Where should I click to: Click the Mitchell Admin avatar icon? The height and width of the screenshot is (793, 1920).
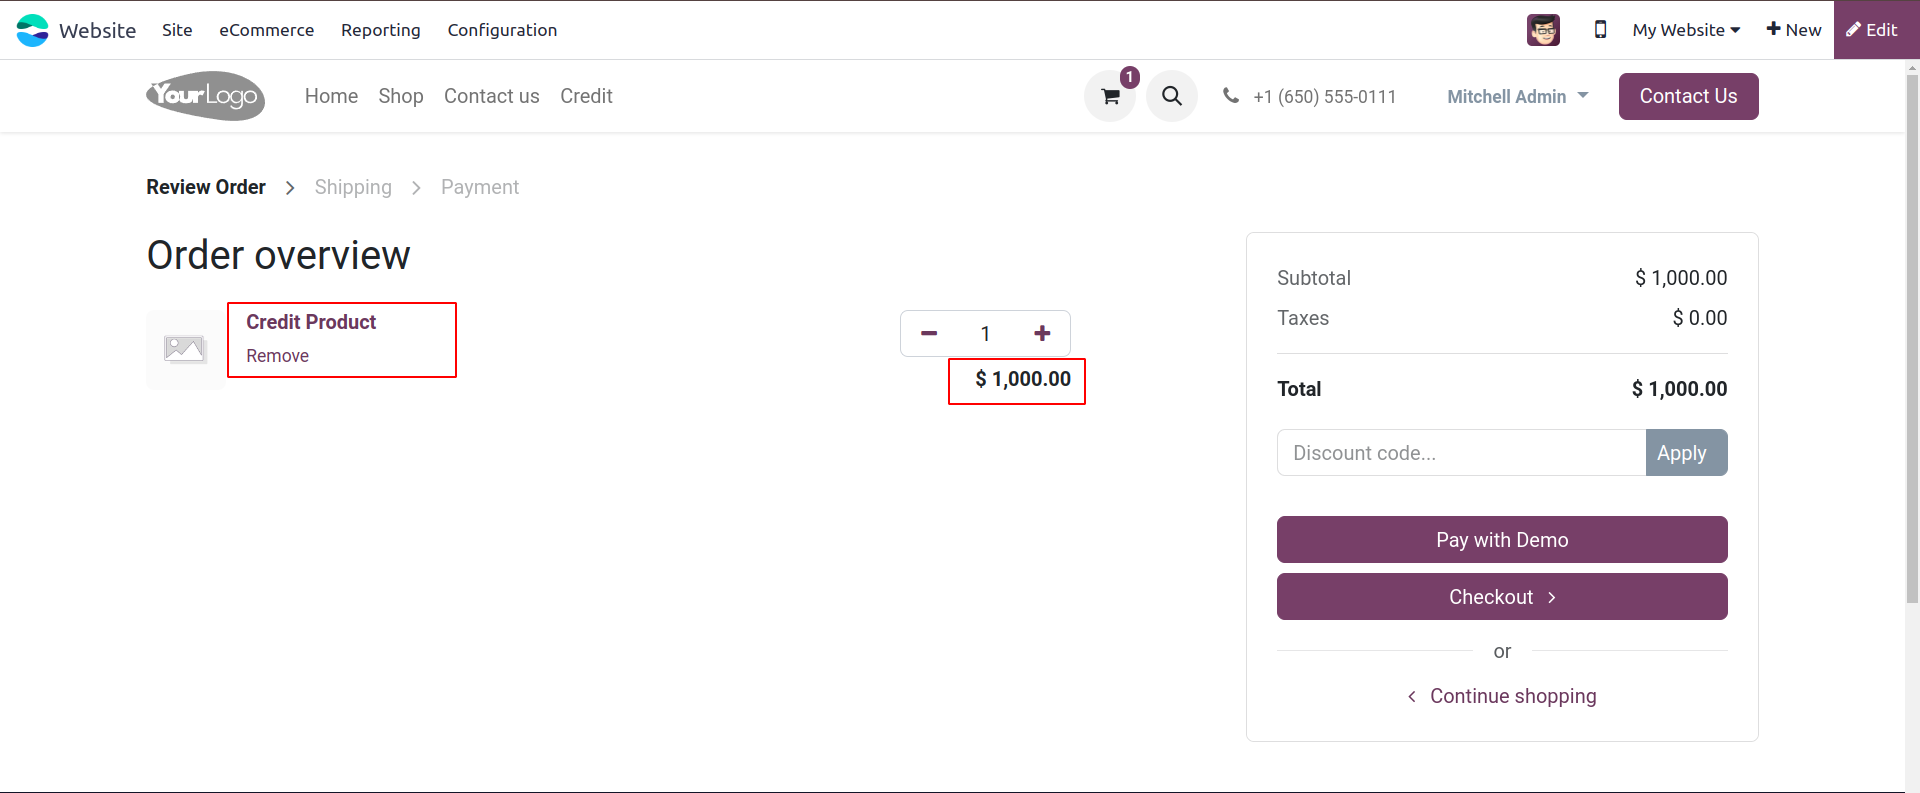coord(1543,30)
